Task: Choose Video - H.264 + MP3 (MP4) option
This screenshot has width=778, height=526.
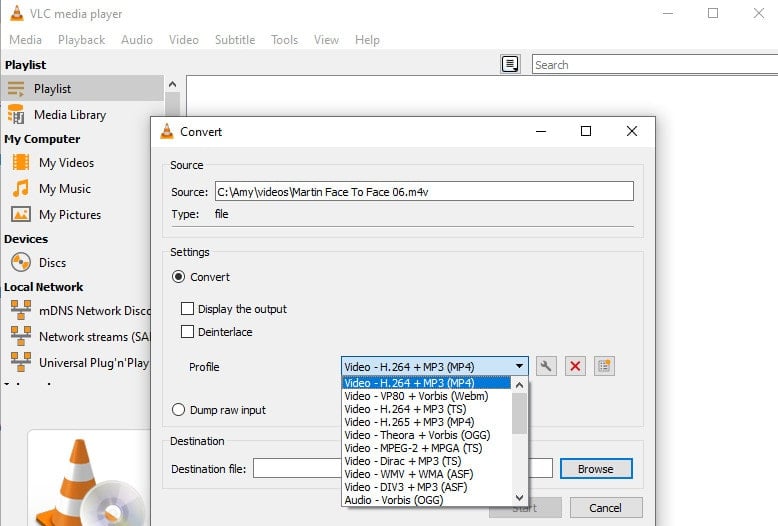Action: (426, 383)
